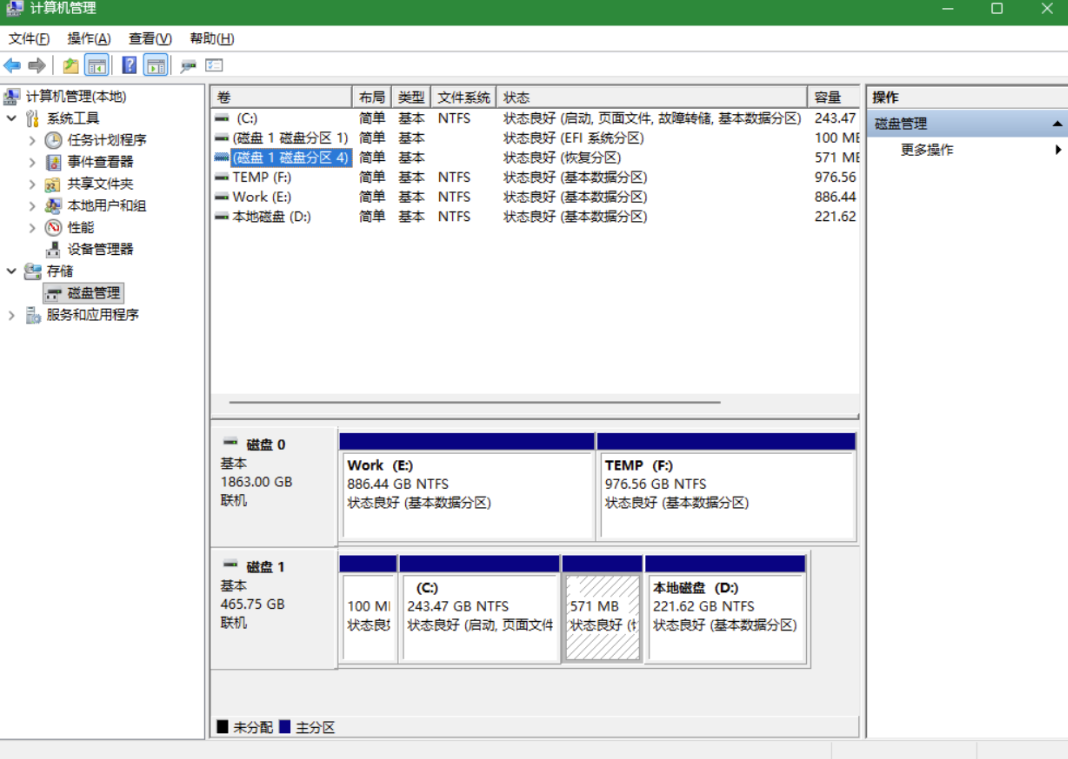Toggle the Show/Hide Console Tree icon

[97, 65]
